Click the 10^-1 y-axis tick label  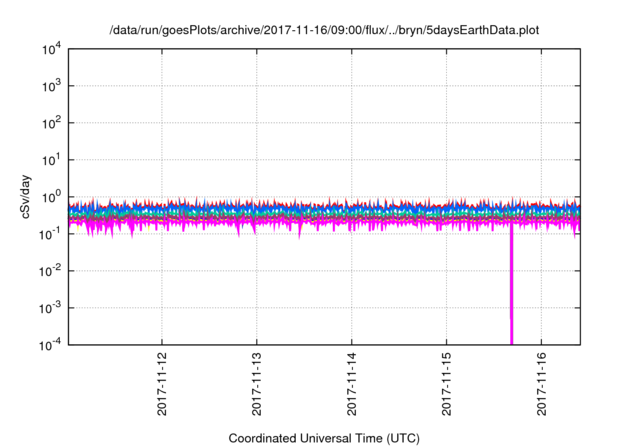51,234
